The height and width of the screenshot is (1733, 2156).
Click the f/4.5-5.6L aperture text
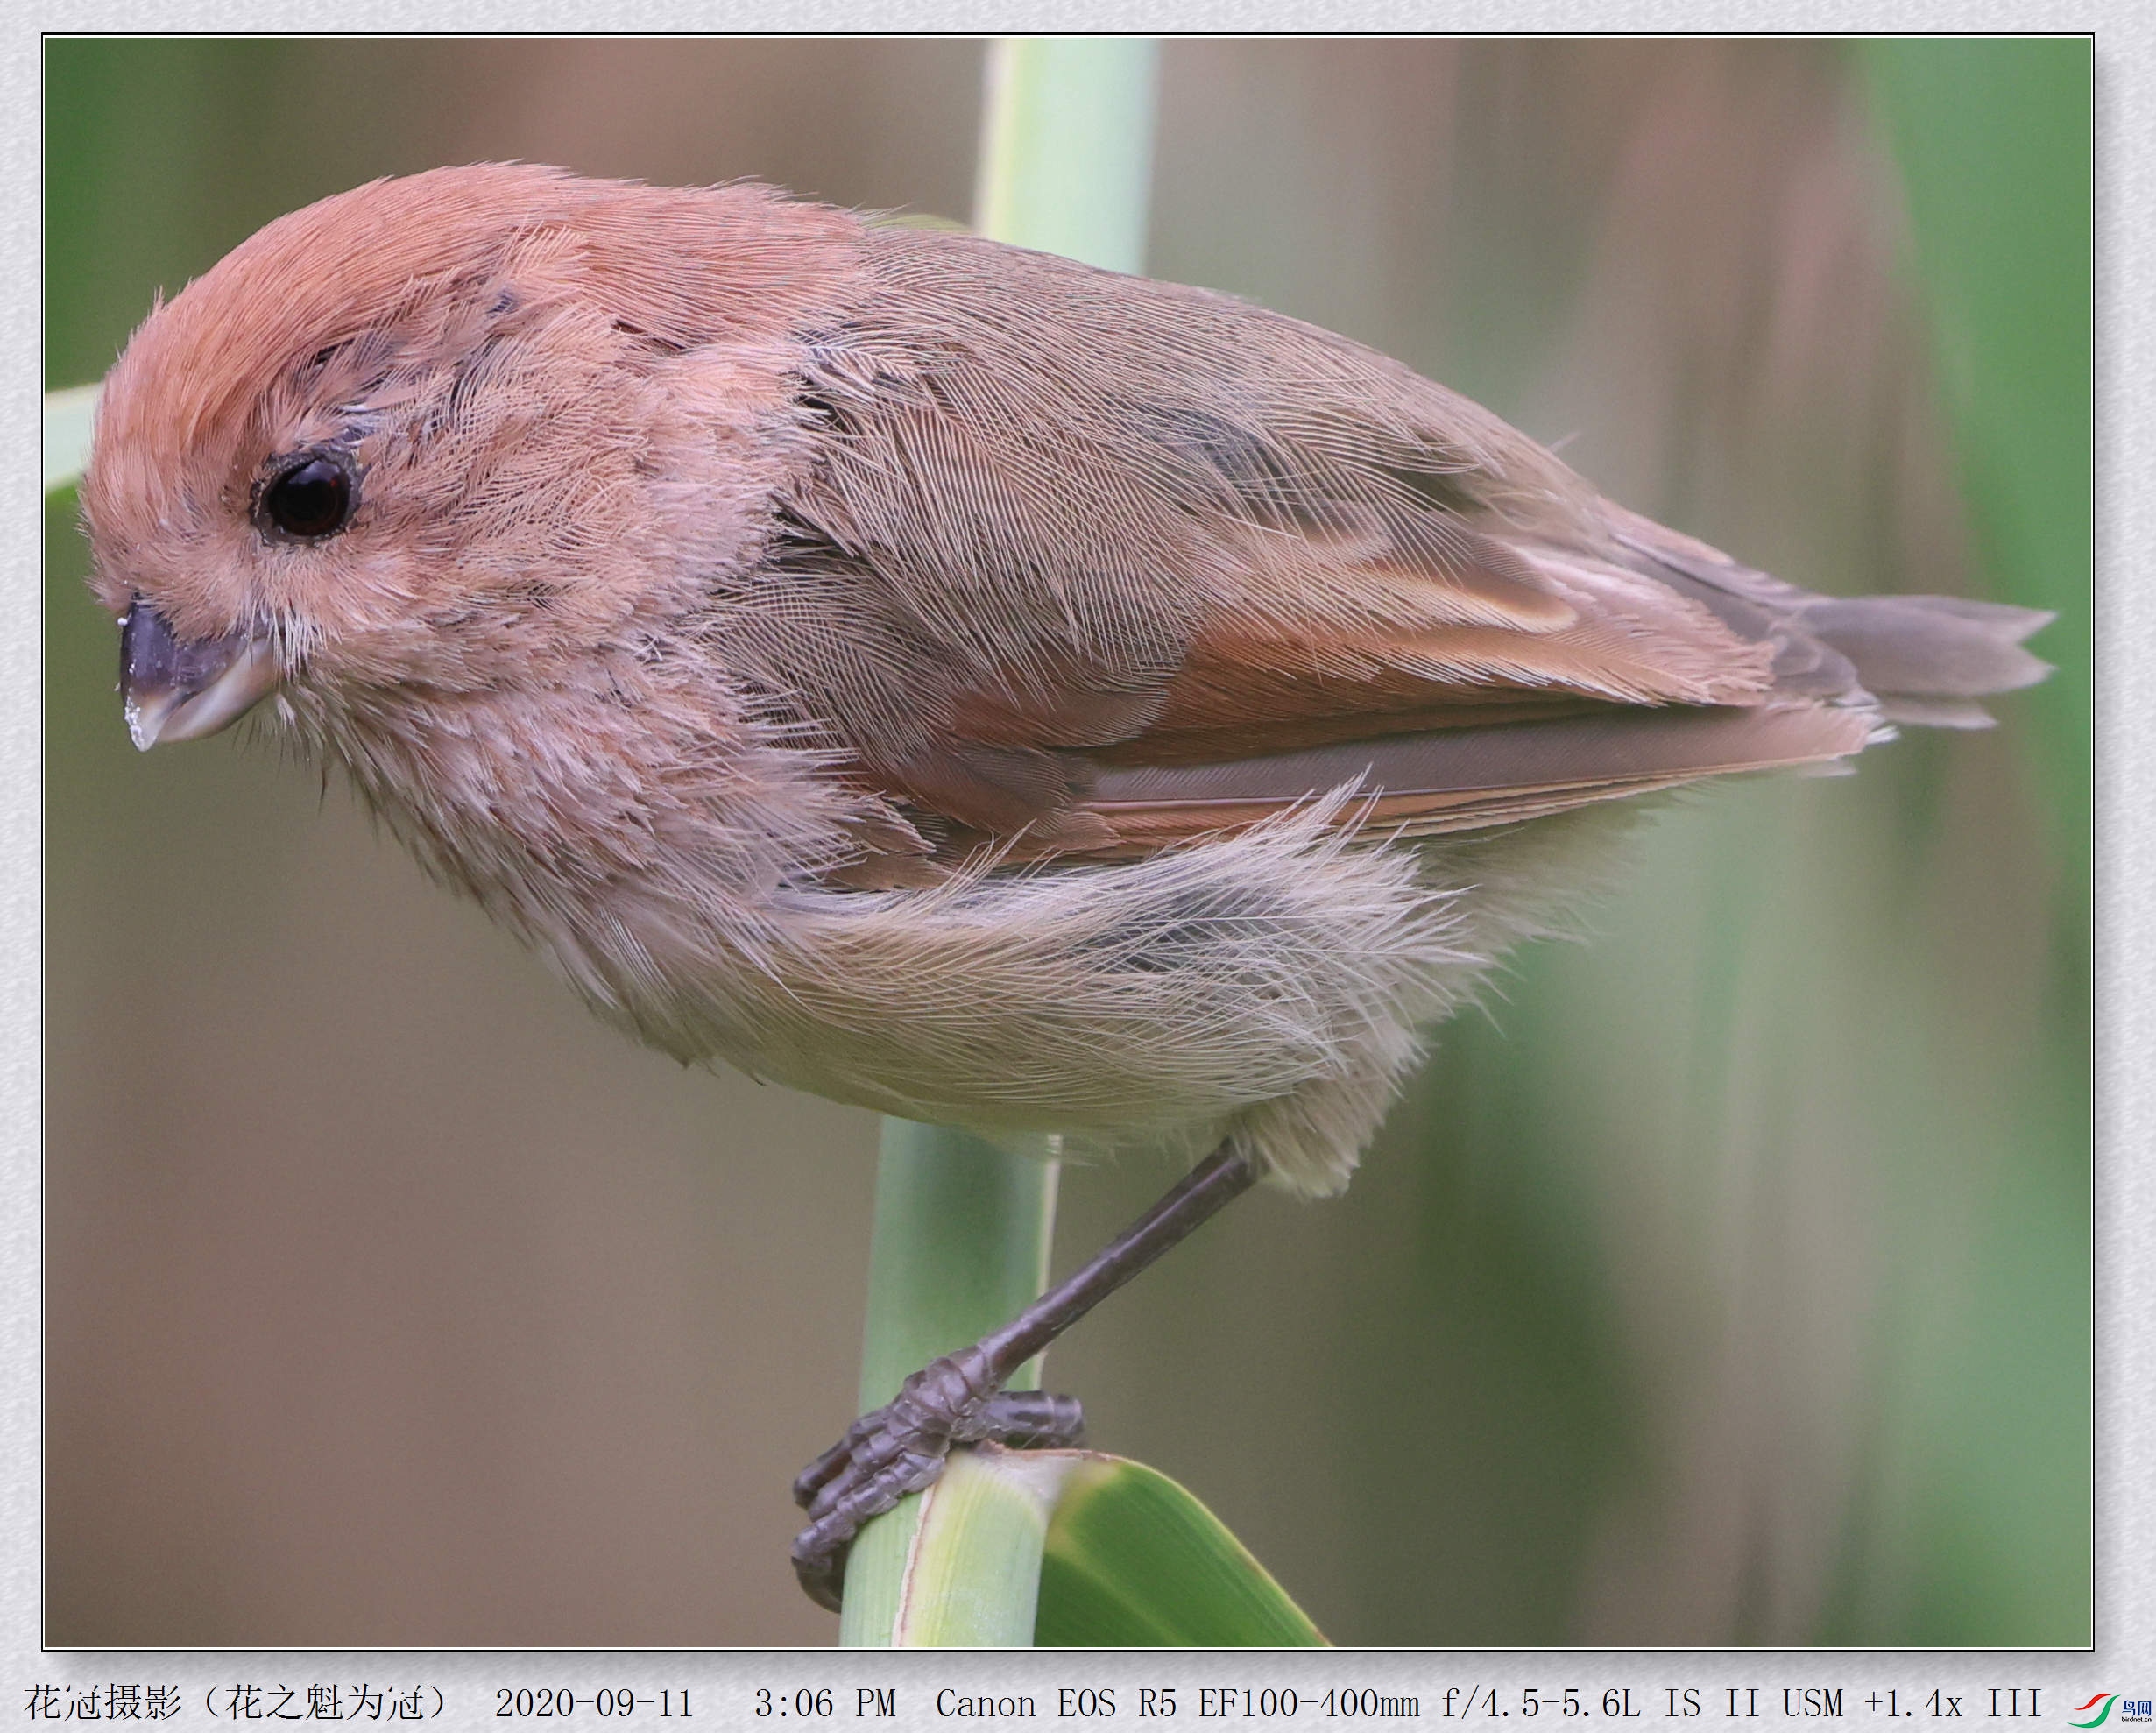tap(1542, 1703)
